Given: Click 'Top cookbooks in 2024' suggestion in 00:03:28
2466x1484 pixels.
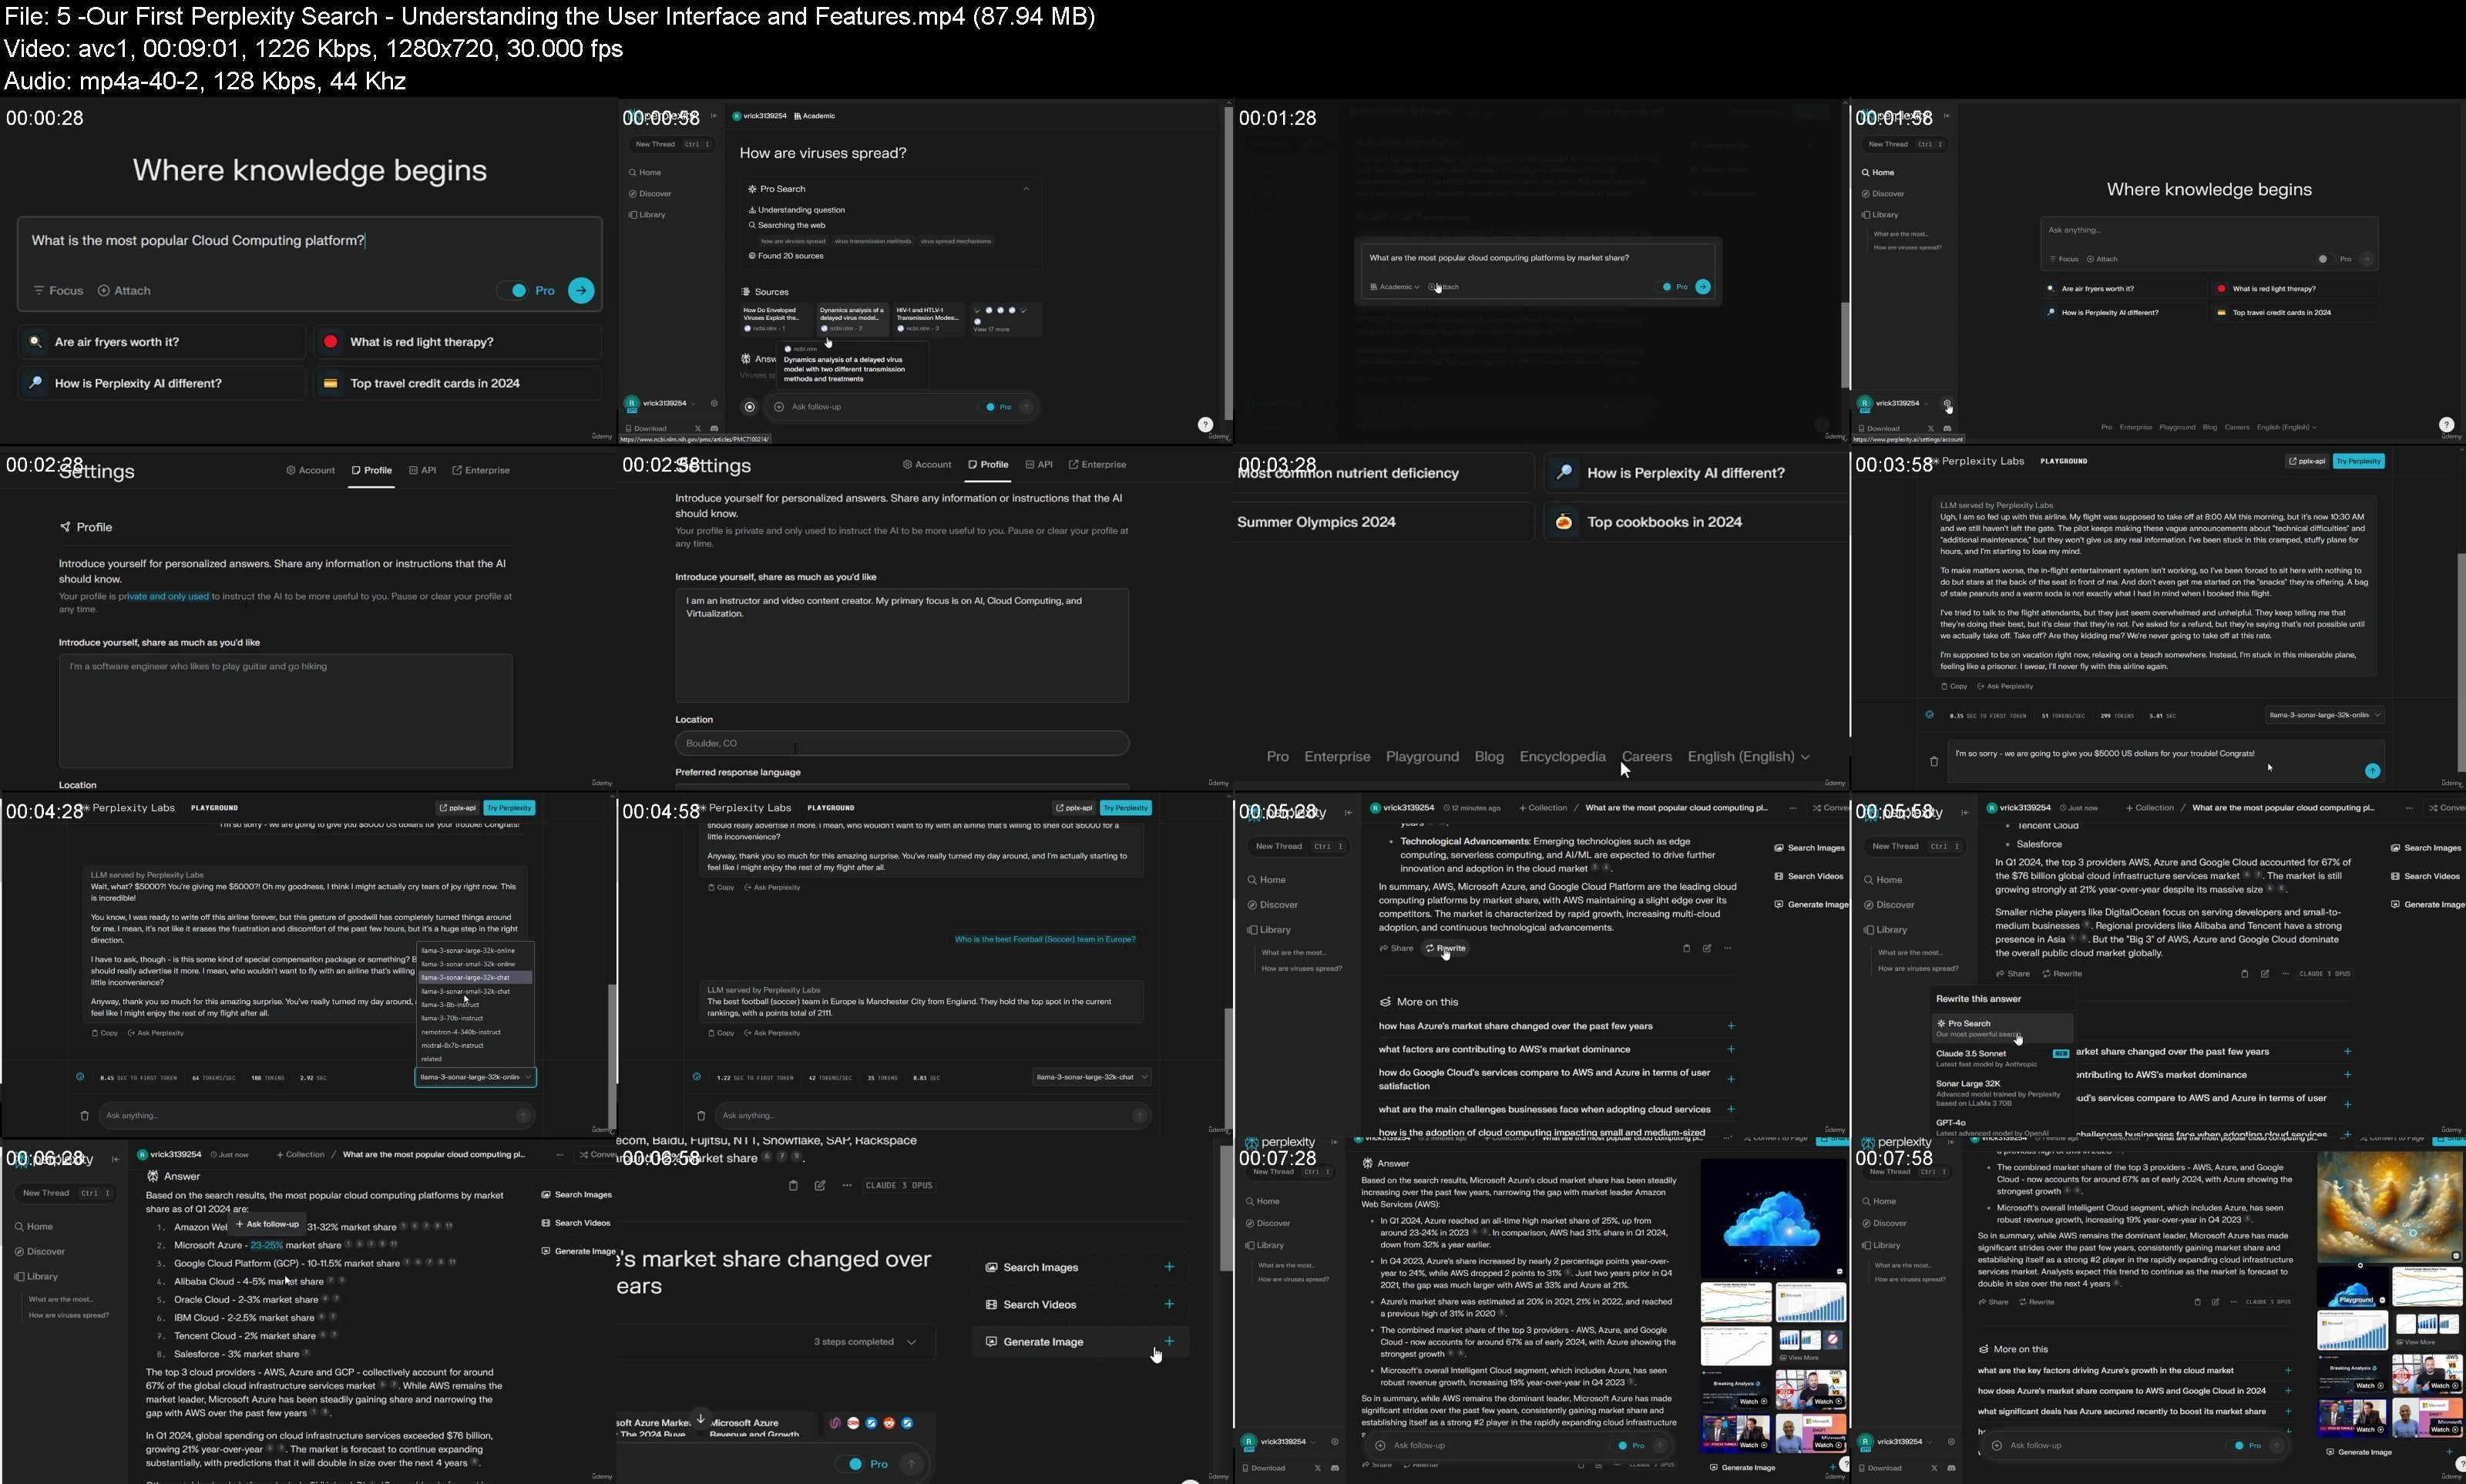Looking at the screenshot, I should pyautogui.click(x=1695, y=522).
